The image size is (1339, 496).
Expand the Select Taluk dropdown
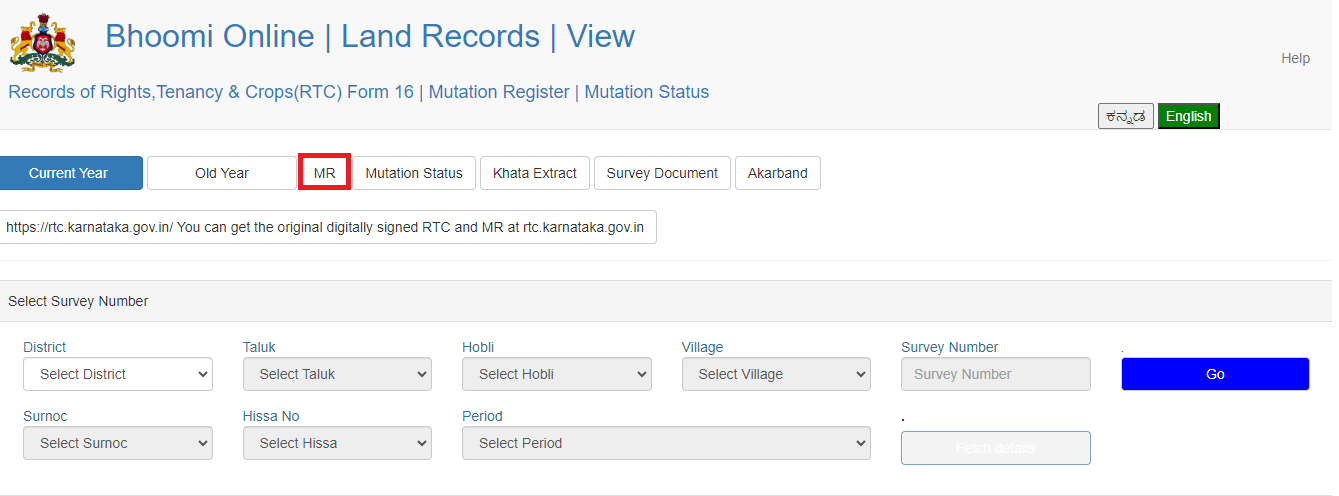tap(337, 374)
